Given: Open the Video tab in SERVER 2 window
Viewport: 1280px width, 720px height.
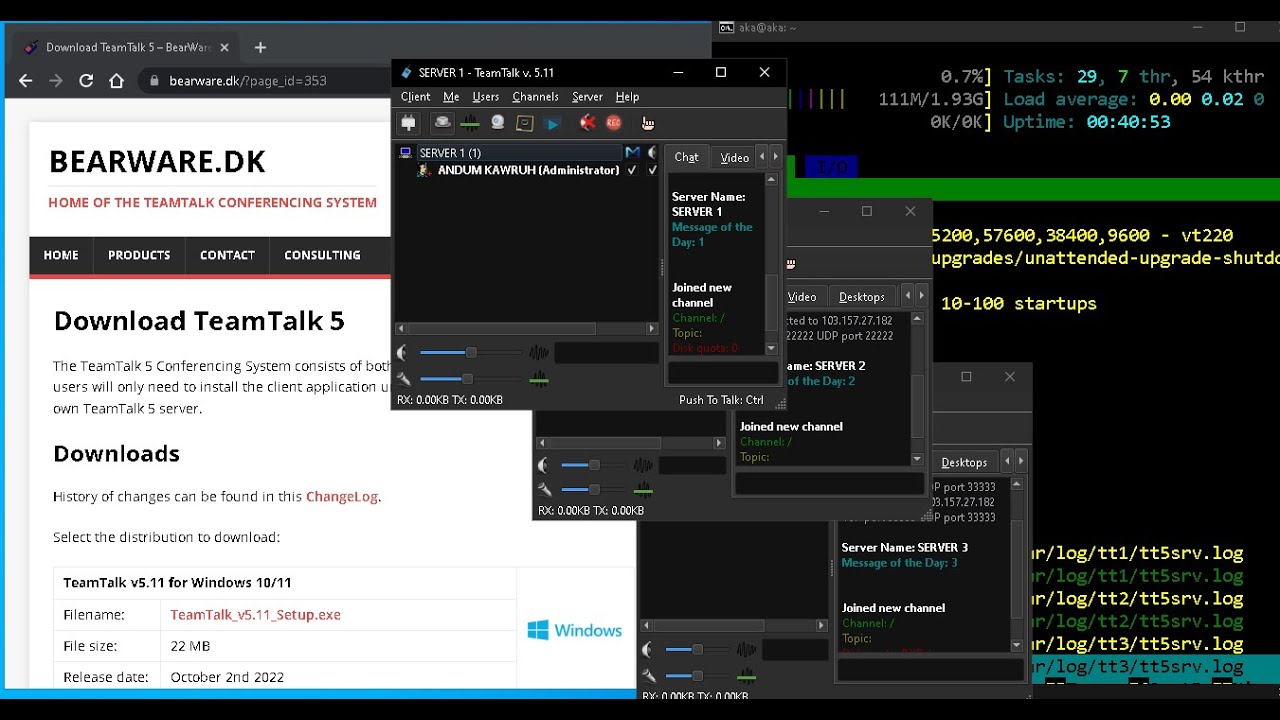Looking at the screenshot, I should coord(802,297).
